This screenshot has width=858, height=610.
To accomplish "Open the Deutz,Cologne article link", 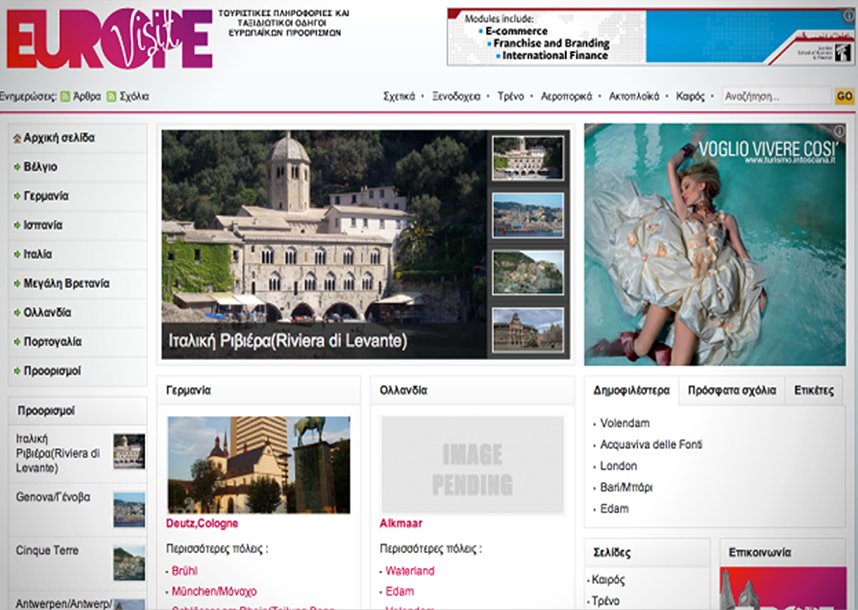I will point(202,523).
